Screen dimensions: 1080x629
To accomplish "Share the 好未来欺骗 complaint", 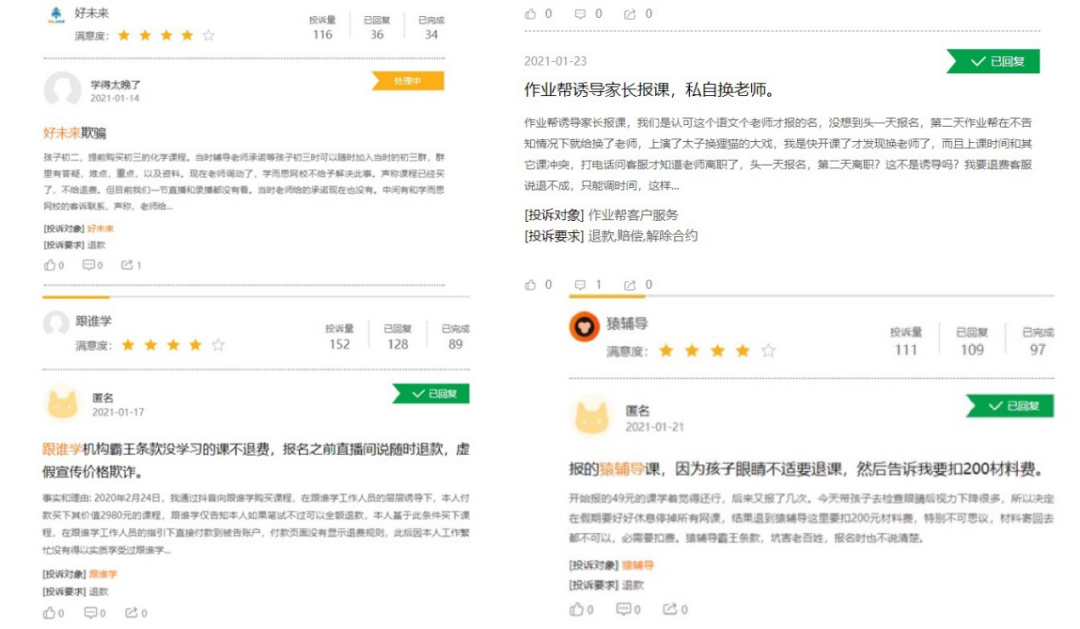I will pyautogui.click(x=127, y=265).
